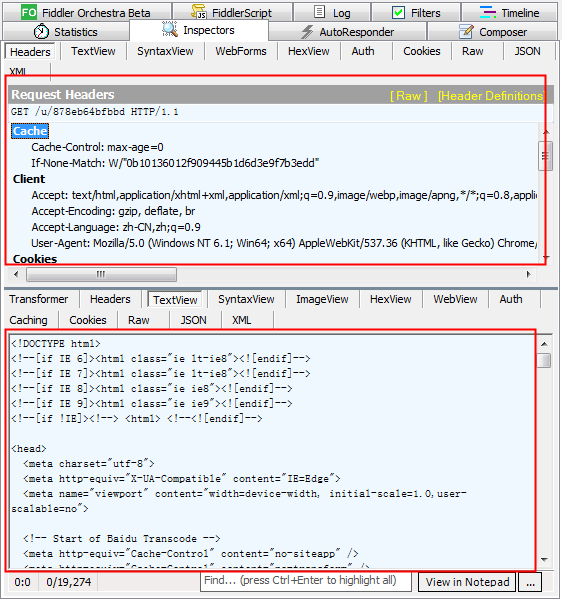Click the FiddlerScript JS scroll icon
562x600 pixels.
coord(199,12)
